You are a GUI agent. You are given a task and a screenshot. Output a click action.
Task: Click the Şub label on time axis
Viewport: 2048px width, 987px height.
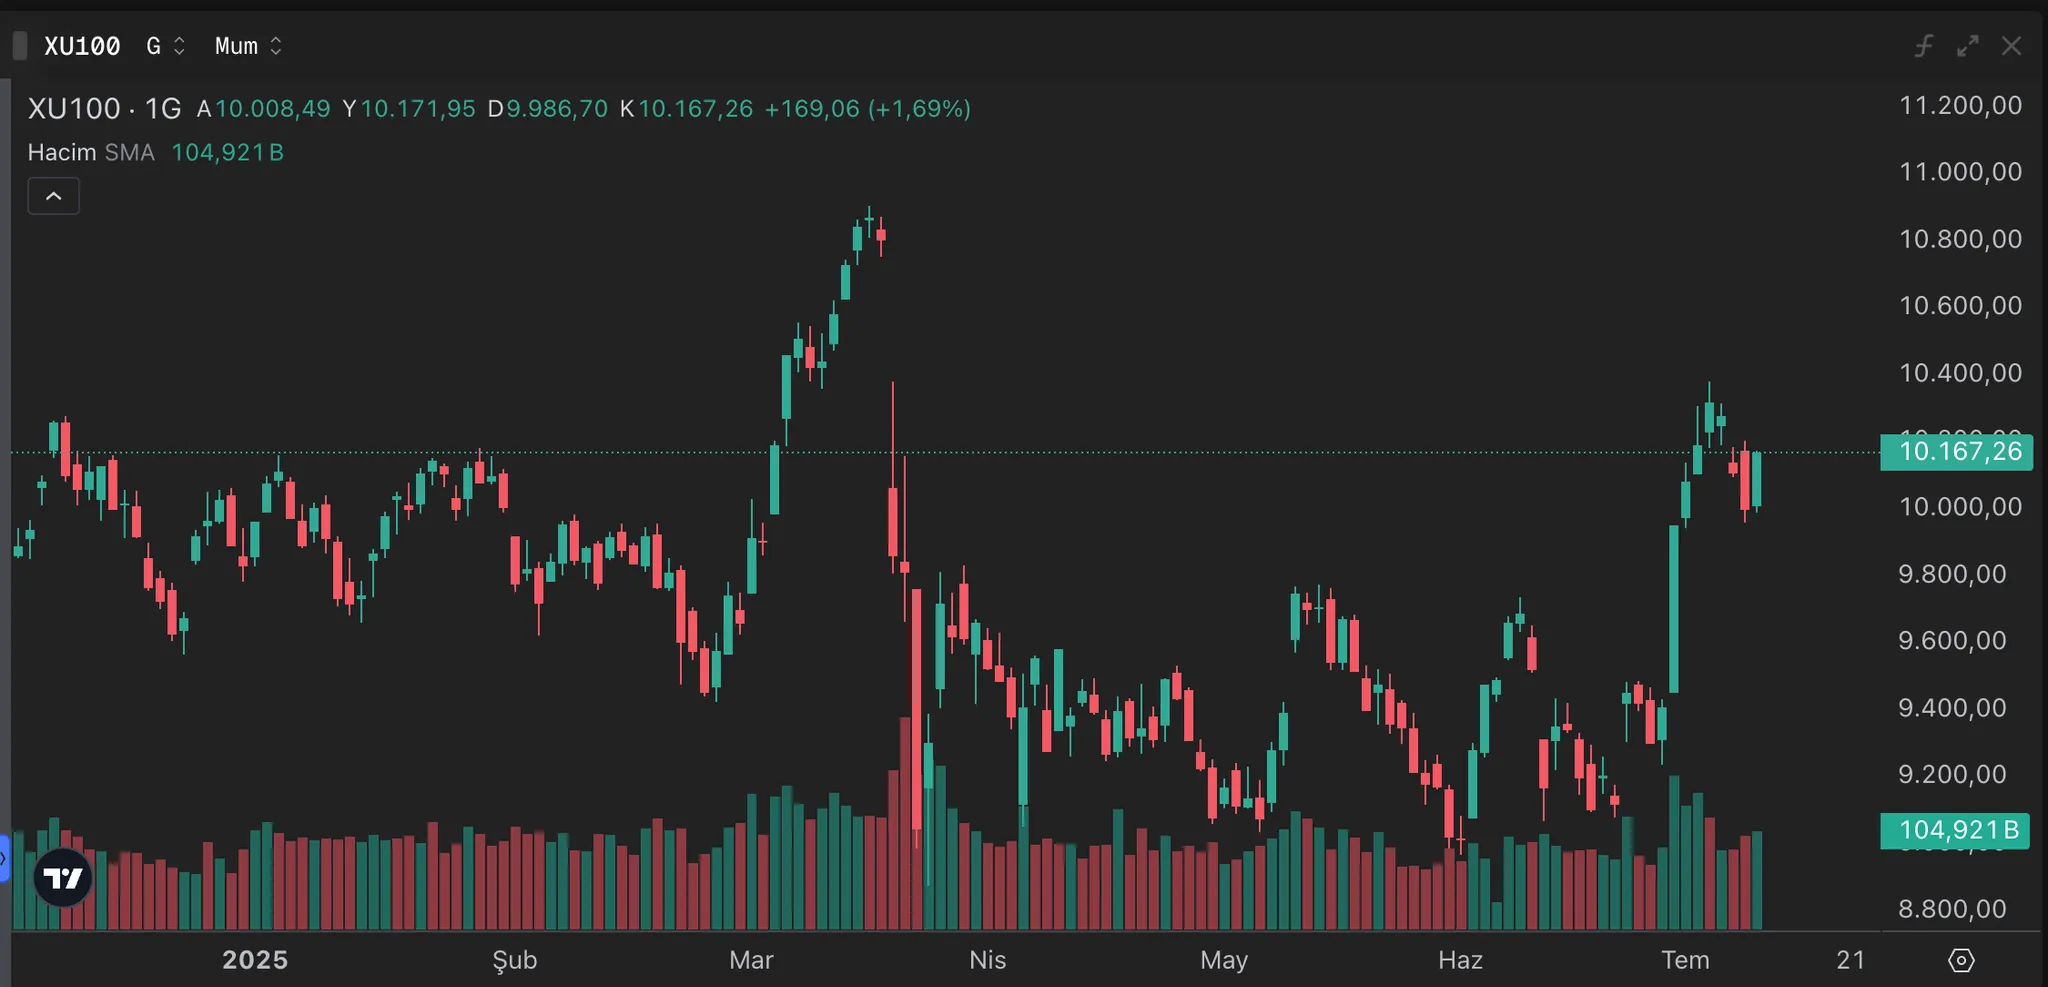[x=515, y=960]
